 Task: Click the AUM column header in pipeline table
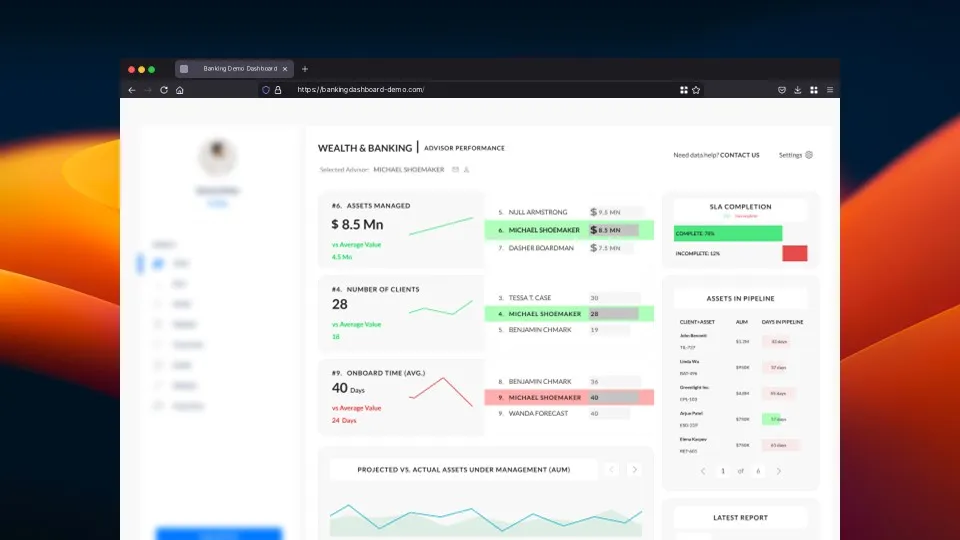pyautogui.click(x=741, y=322)
